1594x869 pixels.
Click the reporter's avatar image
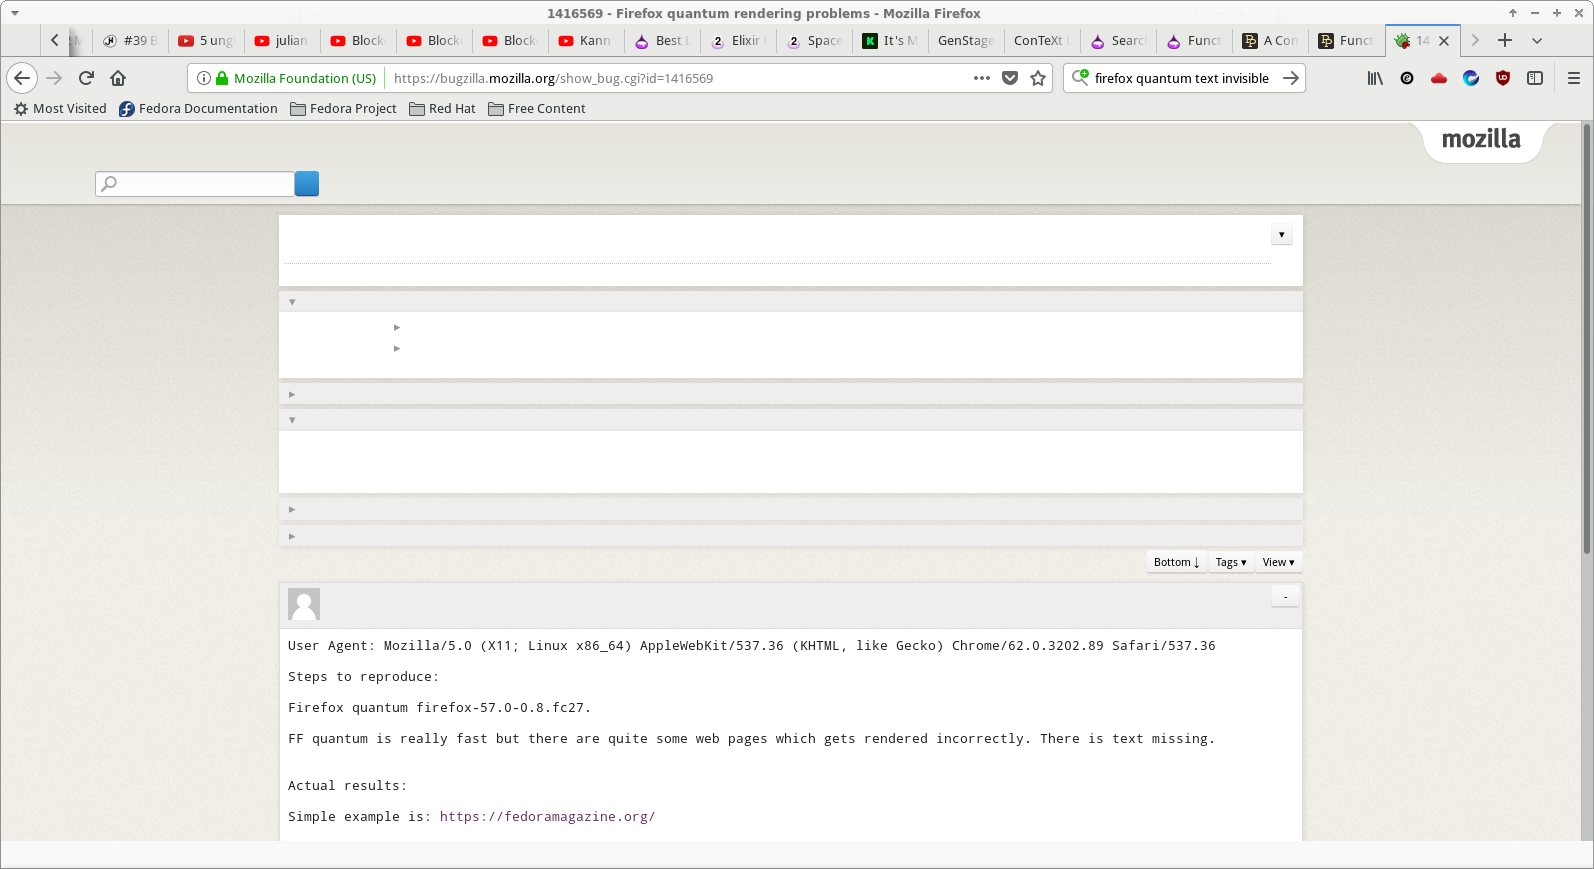point(304,604)
